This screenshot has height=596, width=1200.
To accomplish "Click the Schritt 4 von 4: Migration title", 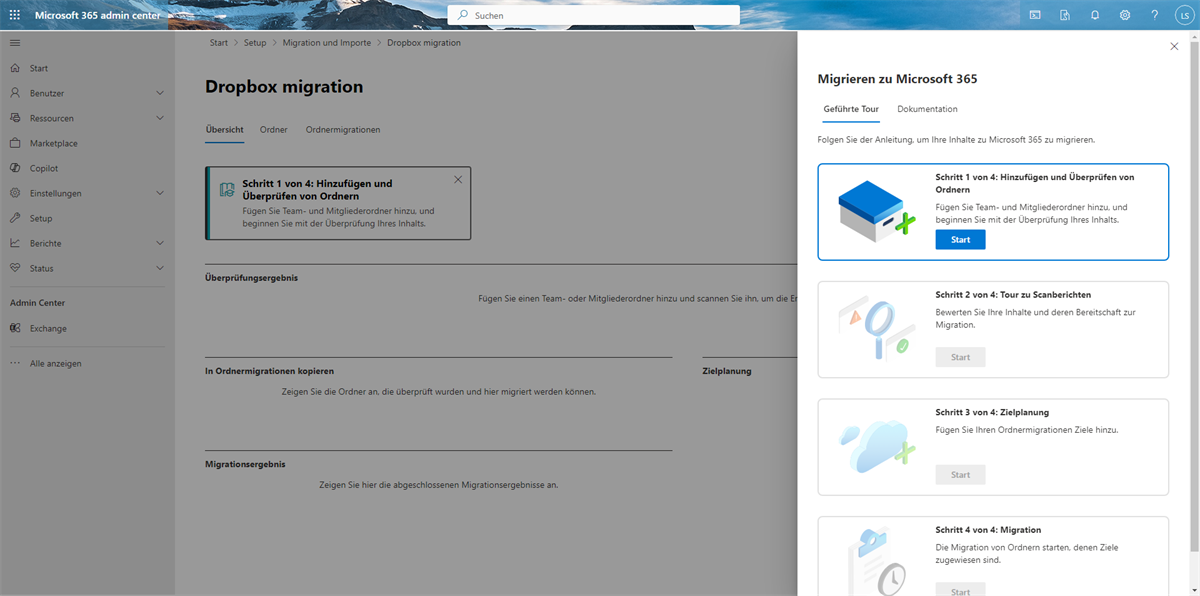I will pyautogui.click(x=988, y=530).
